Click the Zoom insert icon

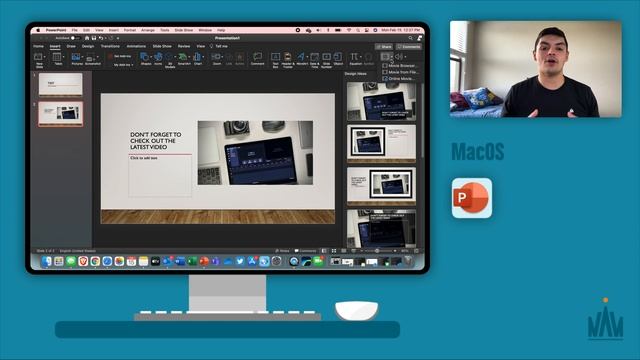tap(216, 57)
